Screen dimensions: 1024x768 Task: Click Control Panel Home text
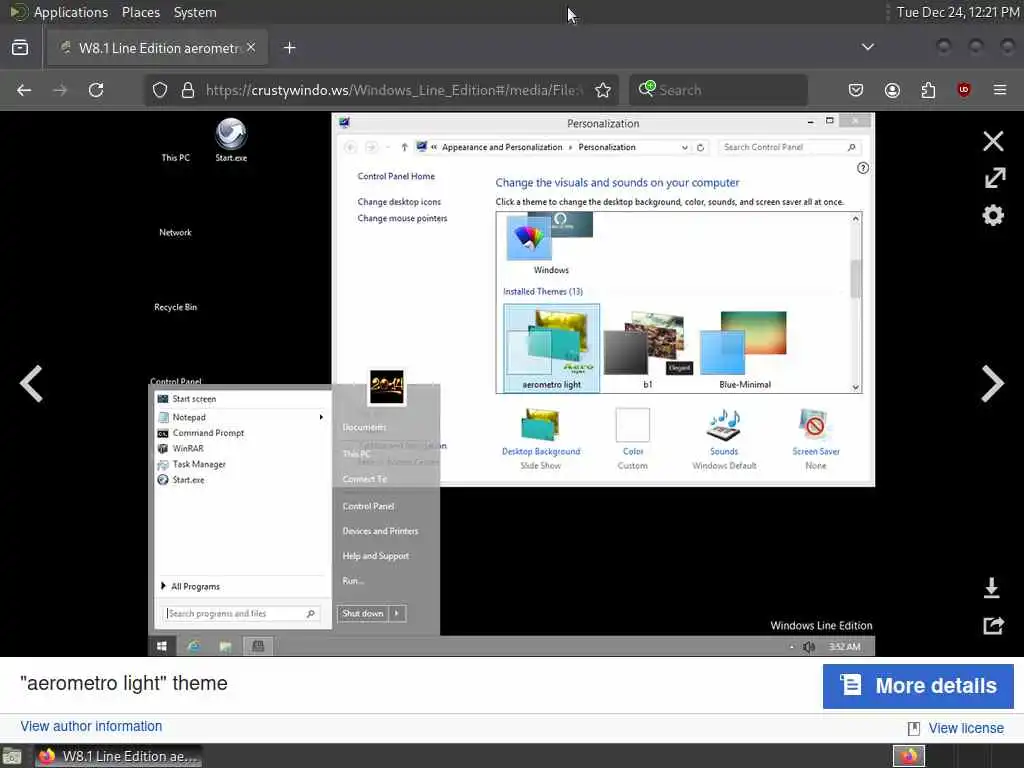(x=396, y=176)
